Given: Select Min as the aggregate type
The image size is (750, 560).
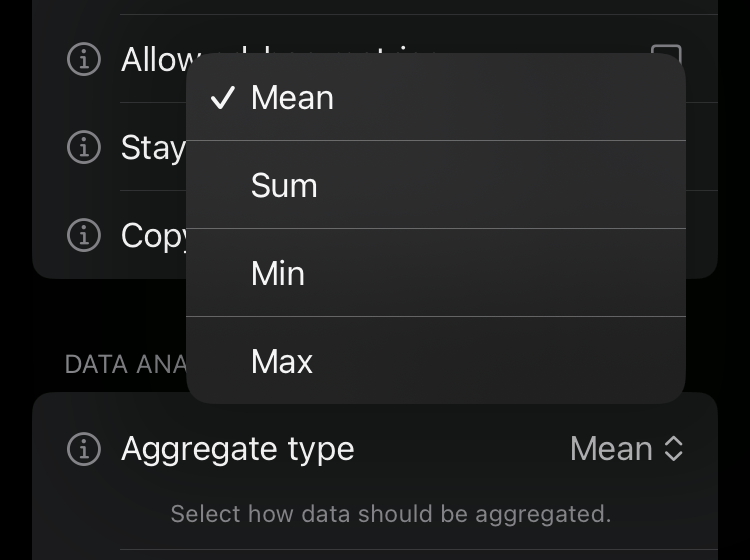Looking at the screenshot, I should coord(435,273).
